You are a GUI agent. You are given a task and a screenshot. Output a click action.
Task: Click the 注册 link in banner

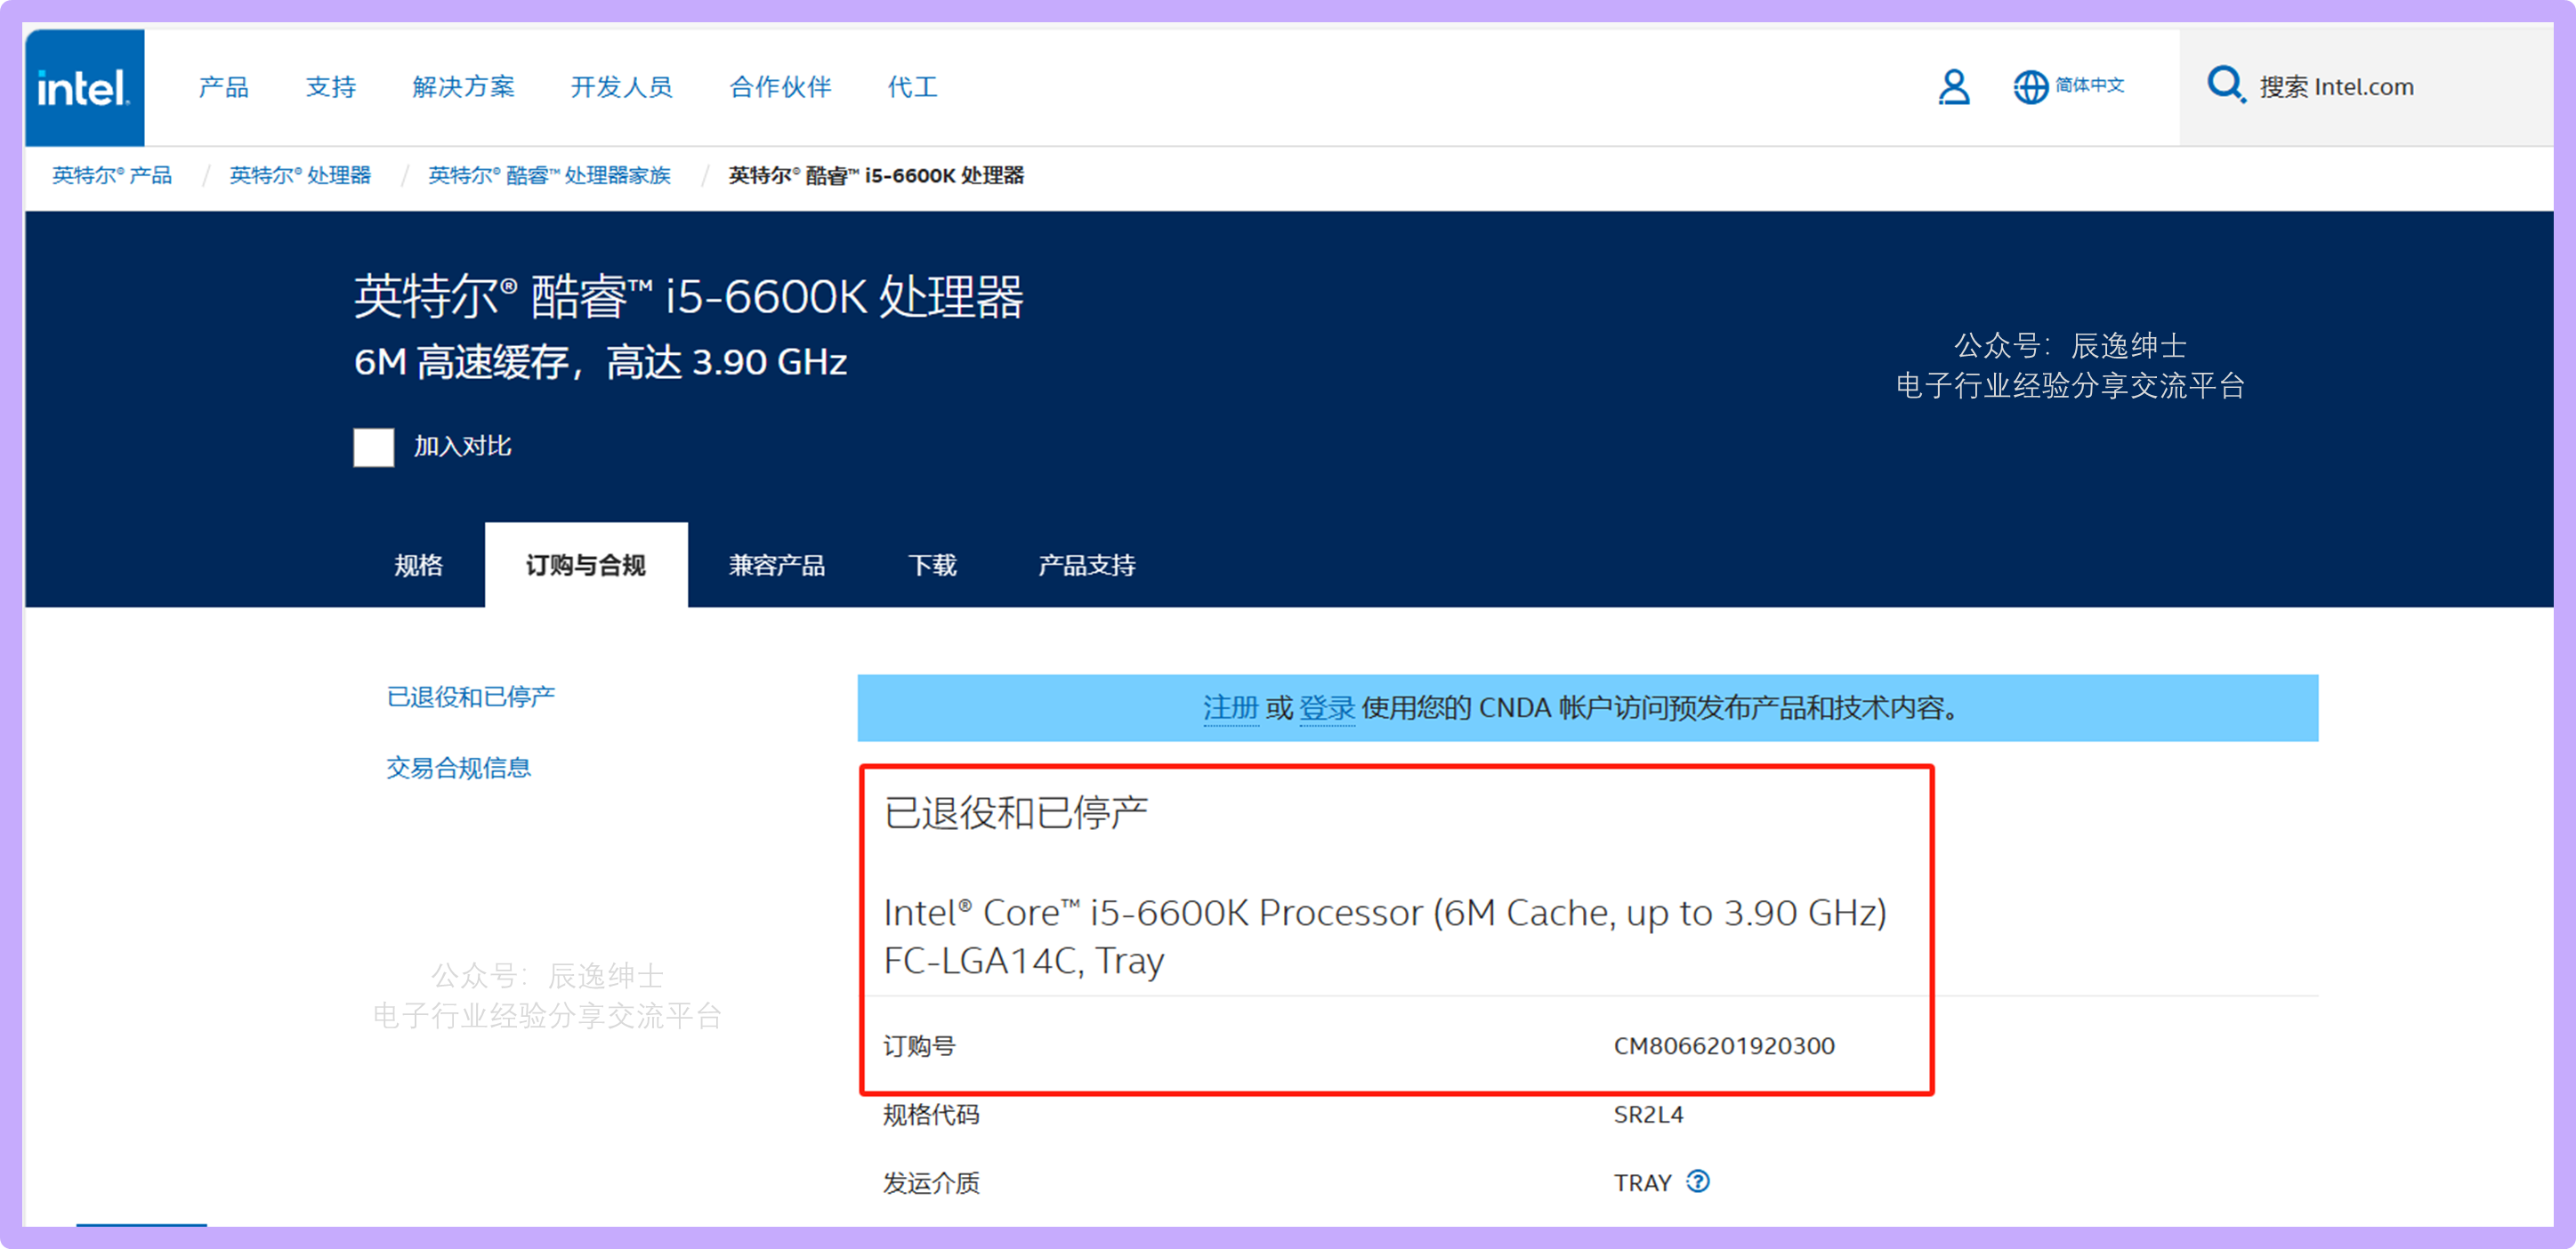[x=1229, y=708]
